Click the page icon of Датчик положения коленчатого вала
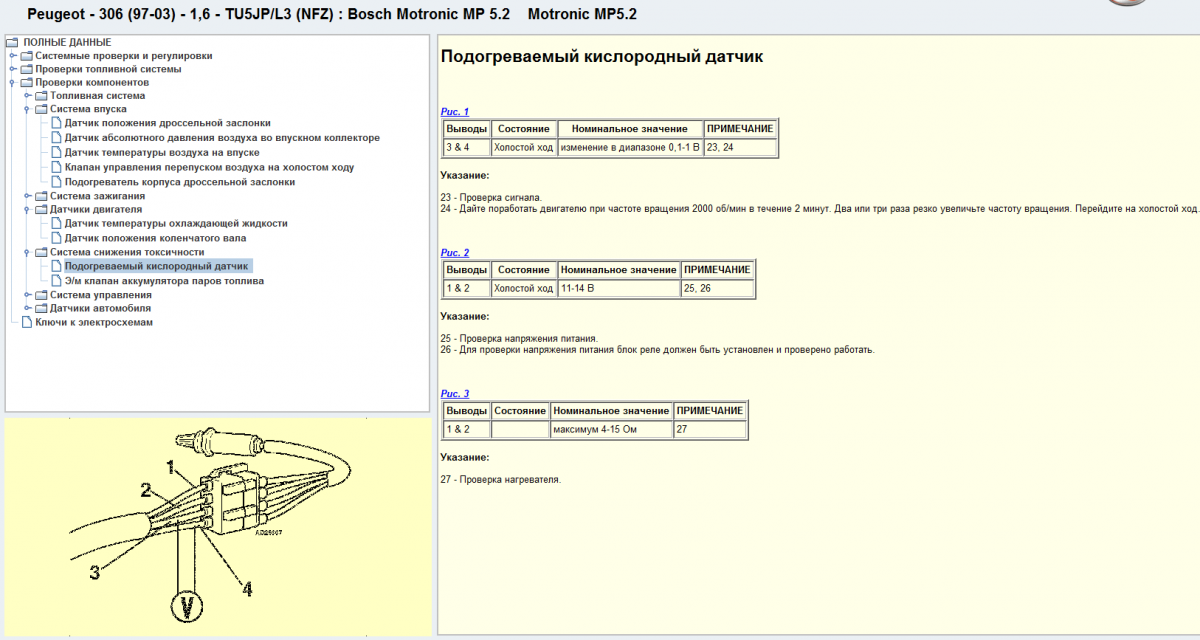This screenshot has height=640, width=1200. point(56,239)
